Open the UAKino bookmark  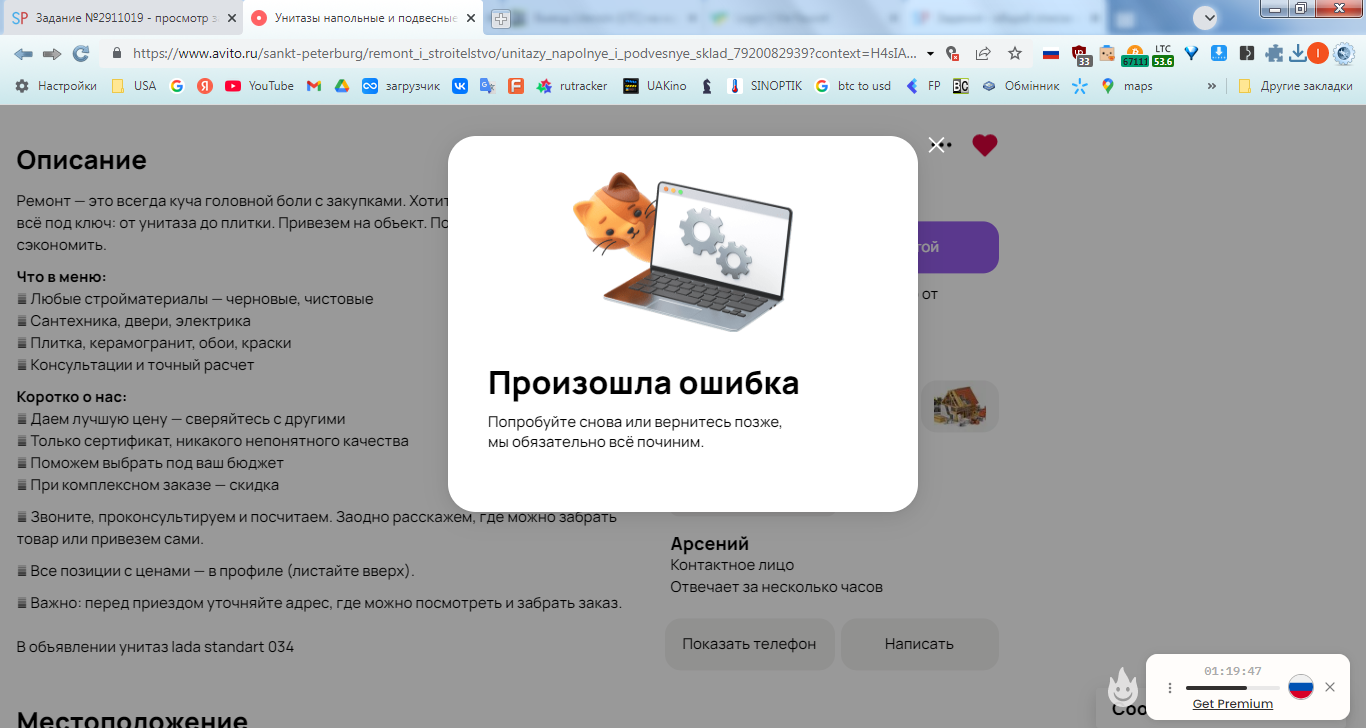click(654, 86)
